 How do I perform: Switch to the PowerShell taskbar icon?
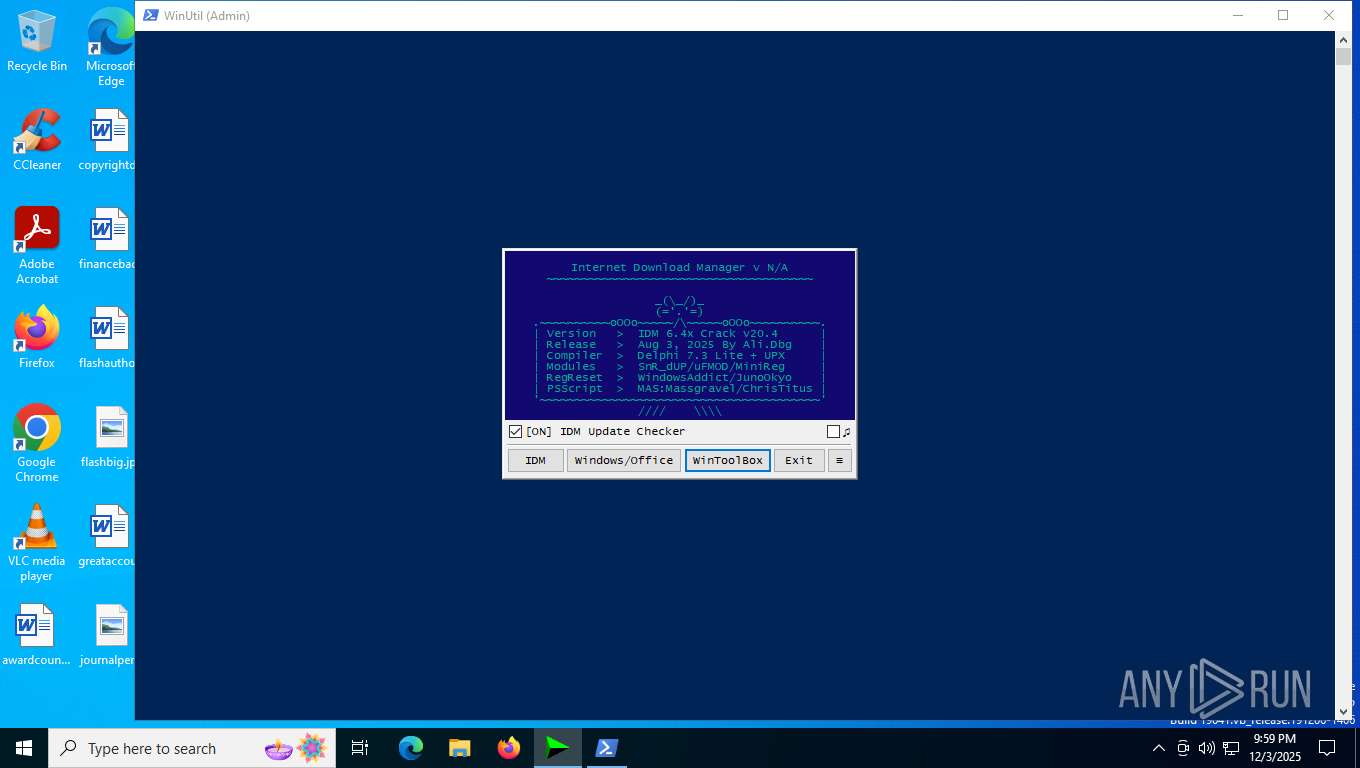point(606,748)
